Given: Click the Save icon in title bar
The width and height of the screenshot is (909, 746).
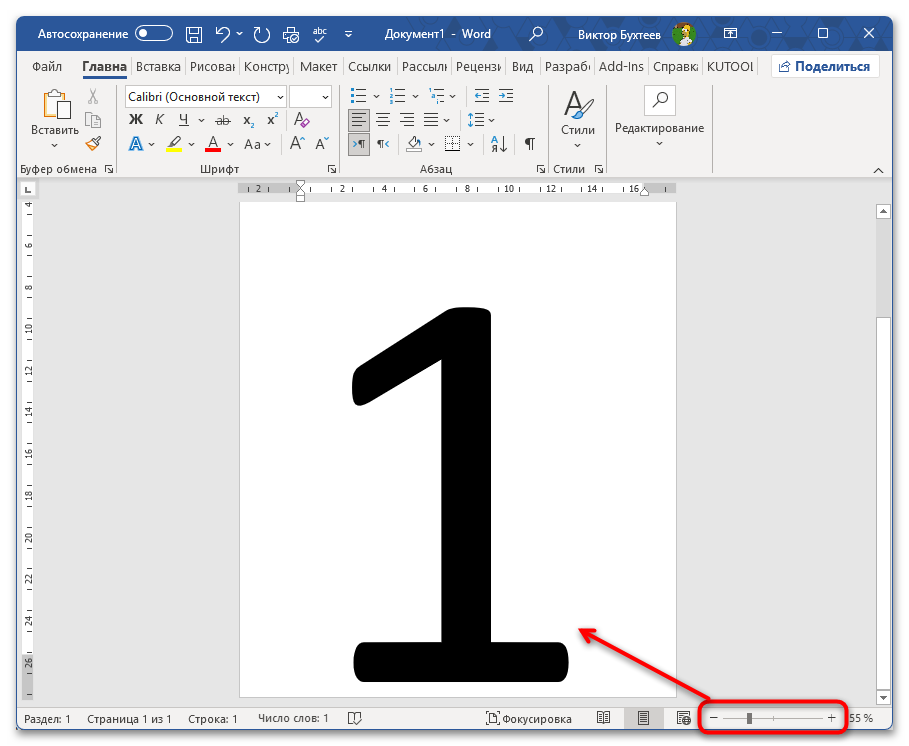Looking at the screenshot, I should point(195,34).
